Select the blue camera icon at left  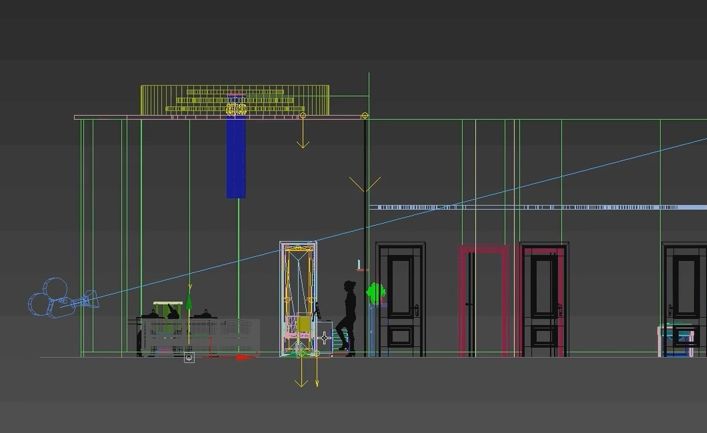55,303
